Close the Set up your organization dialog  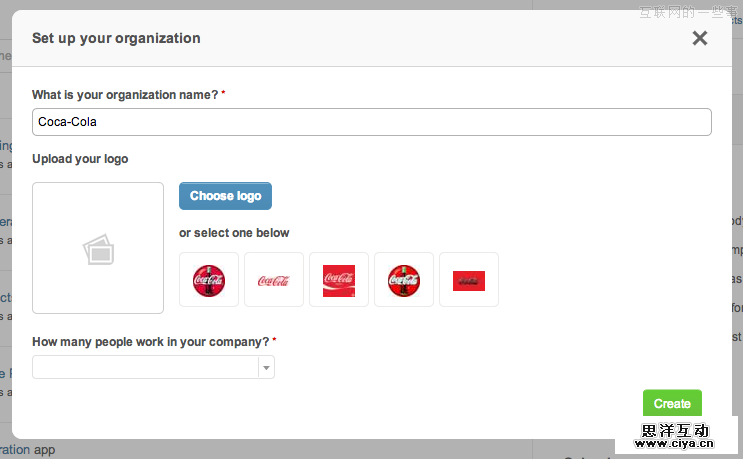click(x=699, y=38)
